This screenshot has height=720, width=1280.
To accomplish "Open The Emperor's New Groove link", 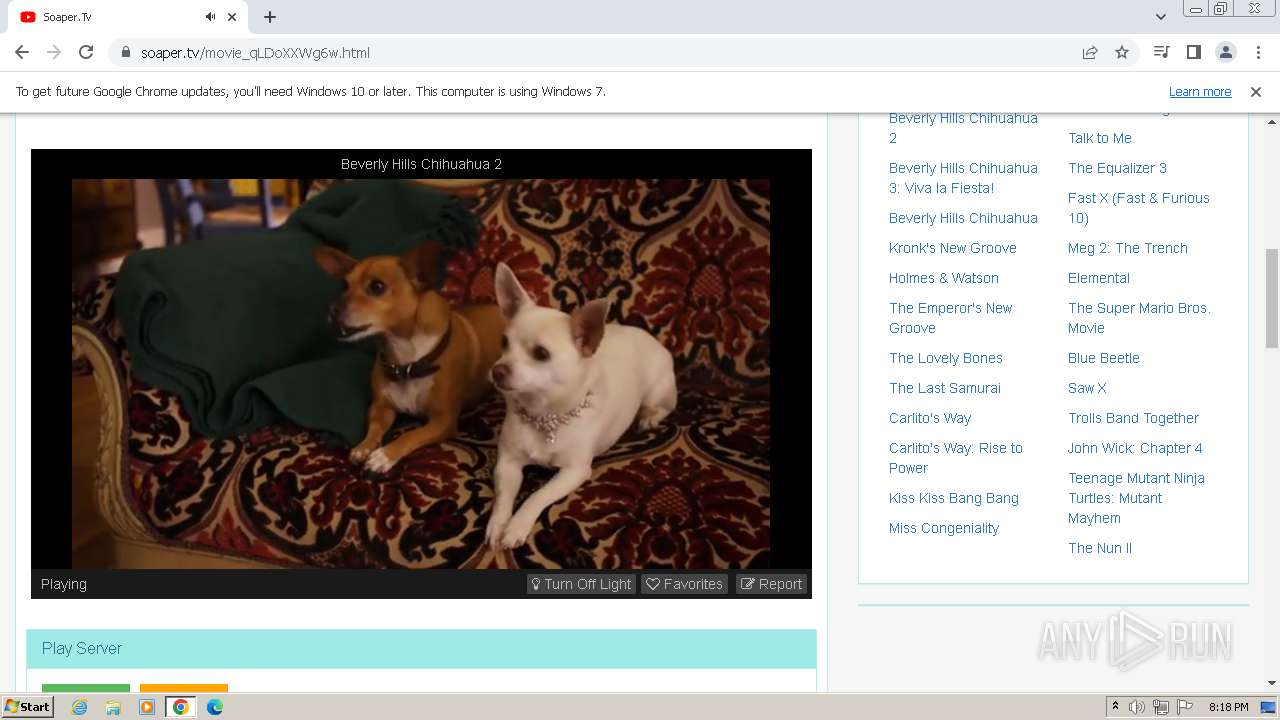I will [x=951, y=318].
